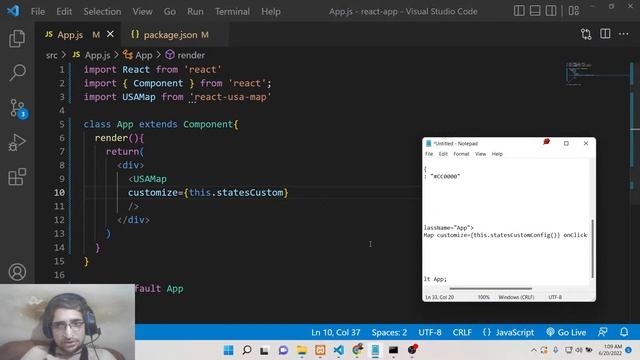Viewport: 640px width, 360px height.
Task: Click 'react-usa-map' import string
Action: [x=231, y=97]
